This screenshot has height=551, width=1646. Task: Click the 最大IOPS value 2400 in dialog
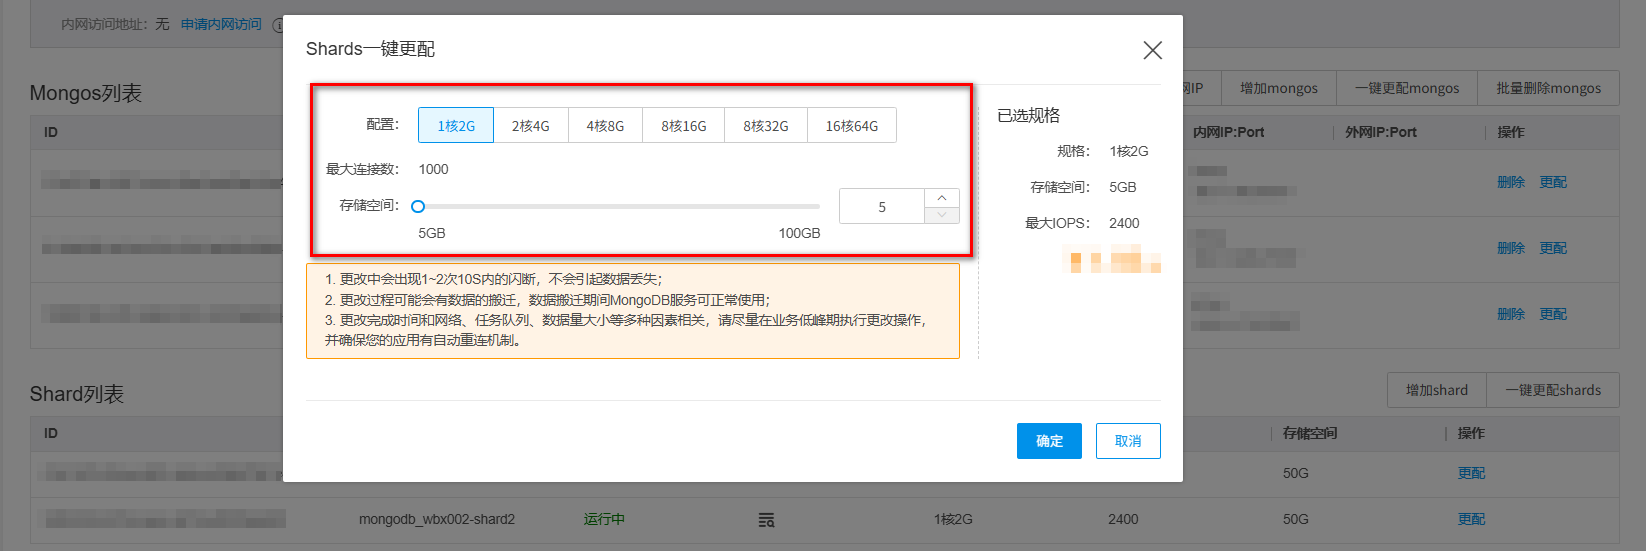point(1124,223)
